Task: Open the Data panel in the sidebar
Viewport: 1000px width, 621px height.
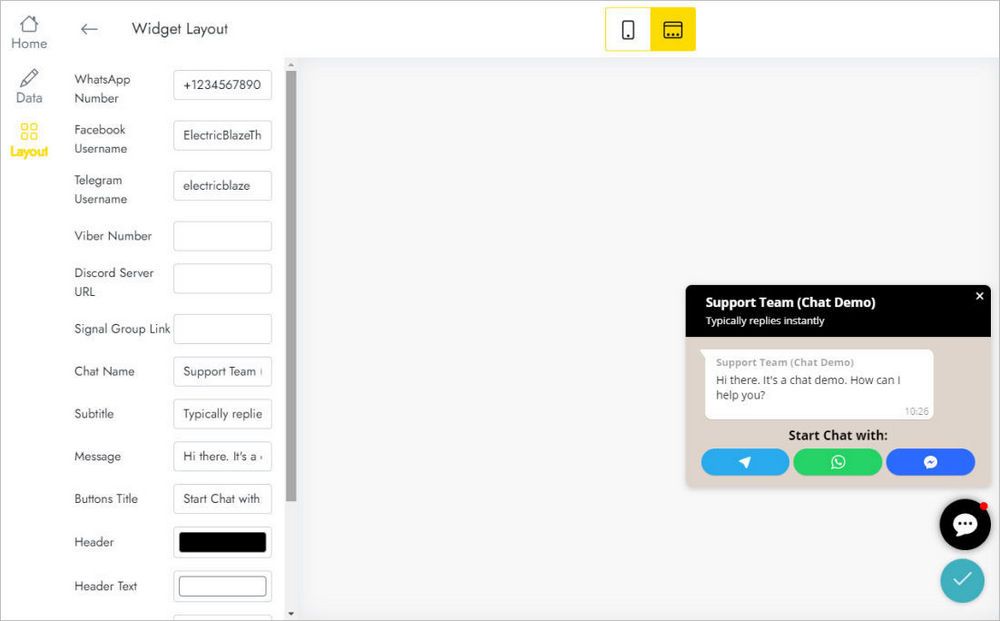Action: pos(28,86)
